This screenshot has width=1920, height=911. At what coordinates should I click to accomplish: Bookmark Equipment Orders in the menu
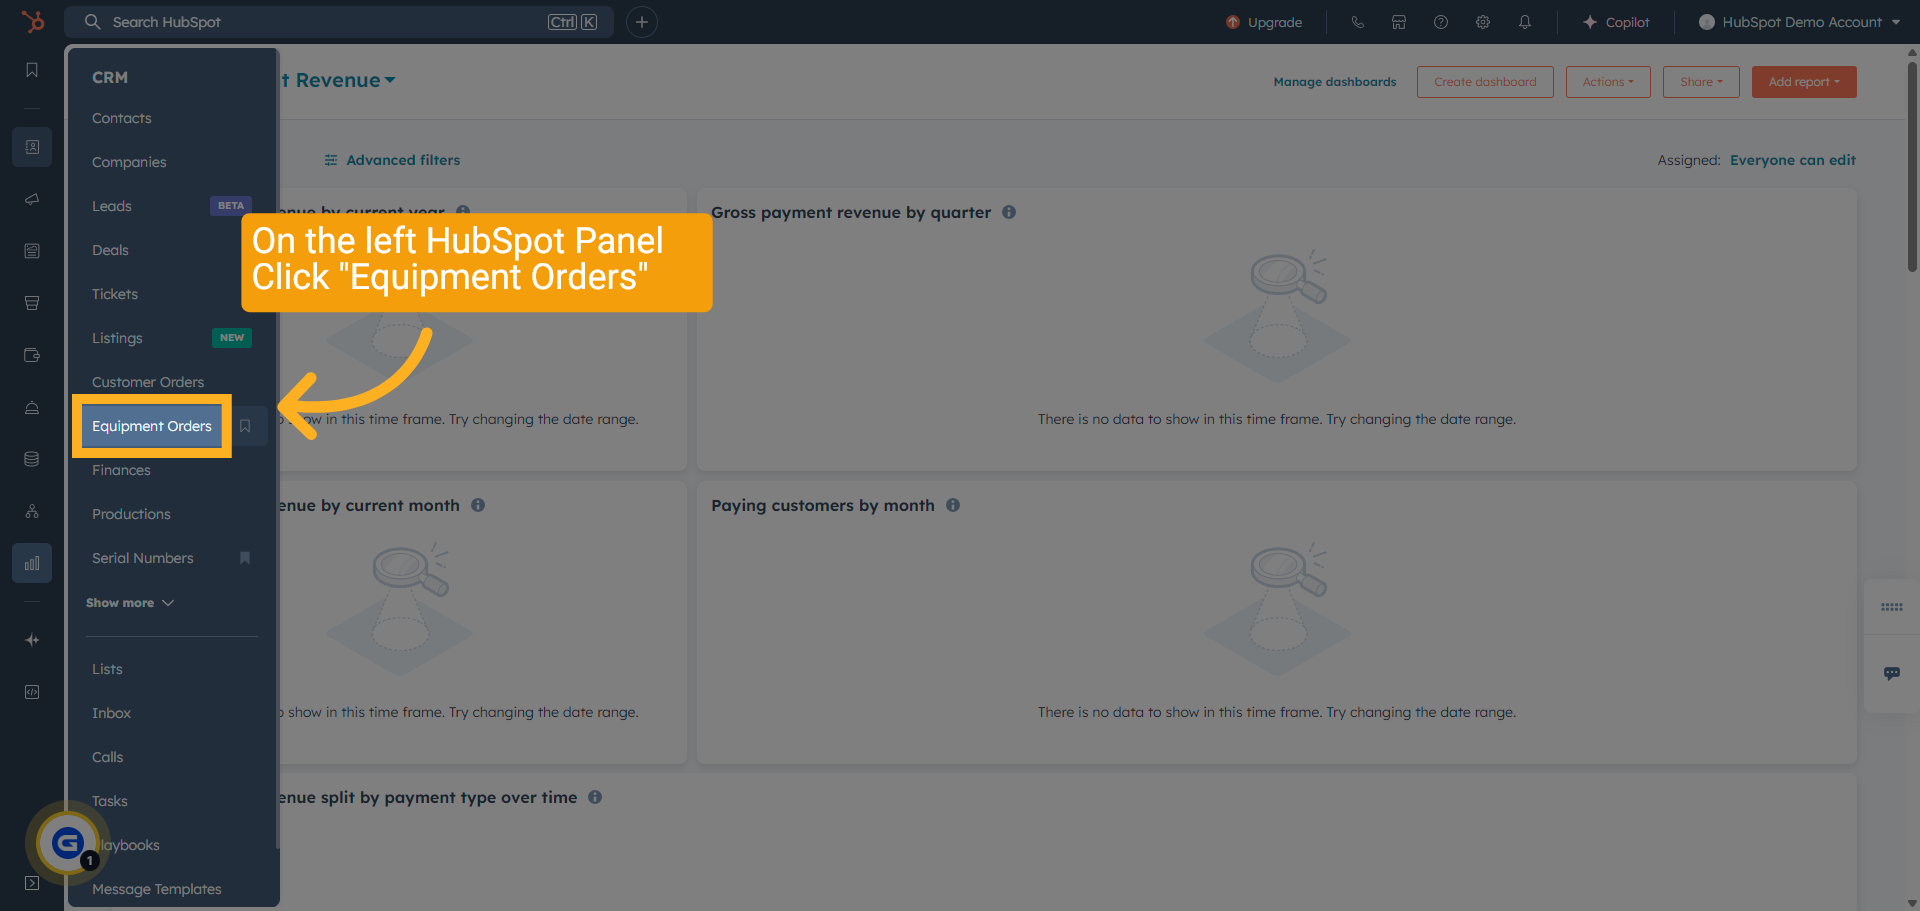pyautogui.click(x=245, y=426)
